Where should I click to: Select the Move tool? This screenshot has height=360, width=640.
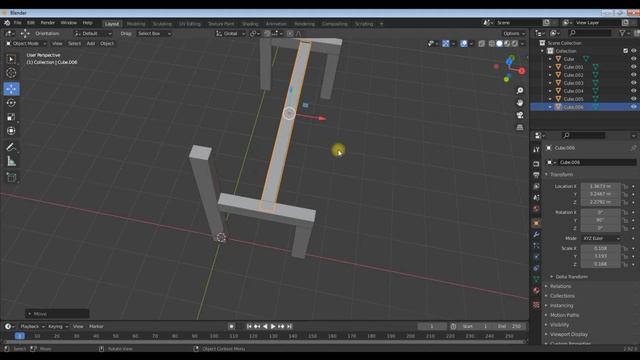tap(11, 89)
